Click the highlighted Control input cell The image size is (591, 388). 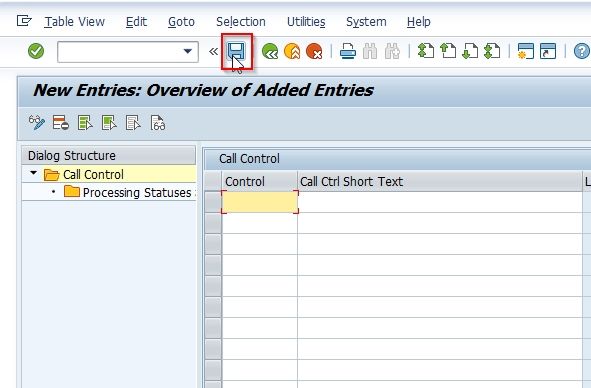pyautogui.click(x=260, y=202)
